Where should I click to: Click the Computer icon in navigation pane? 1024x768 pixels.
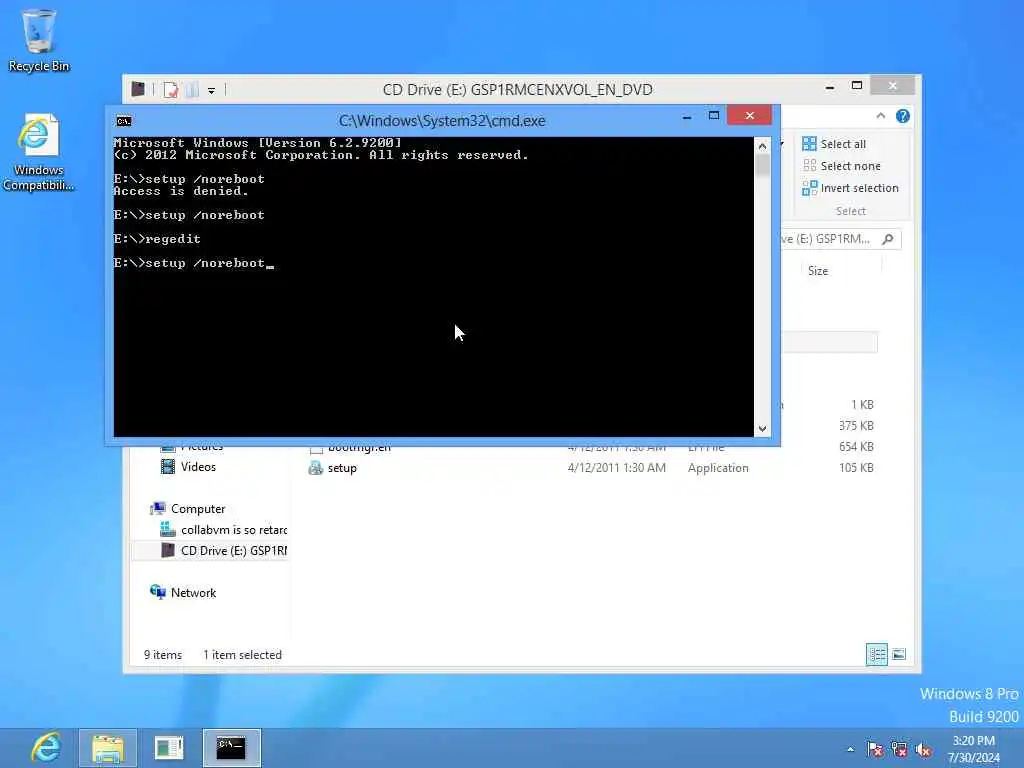157,508
